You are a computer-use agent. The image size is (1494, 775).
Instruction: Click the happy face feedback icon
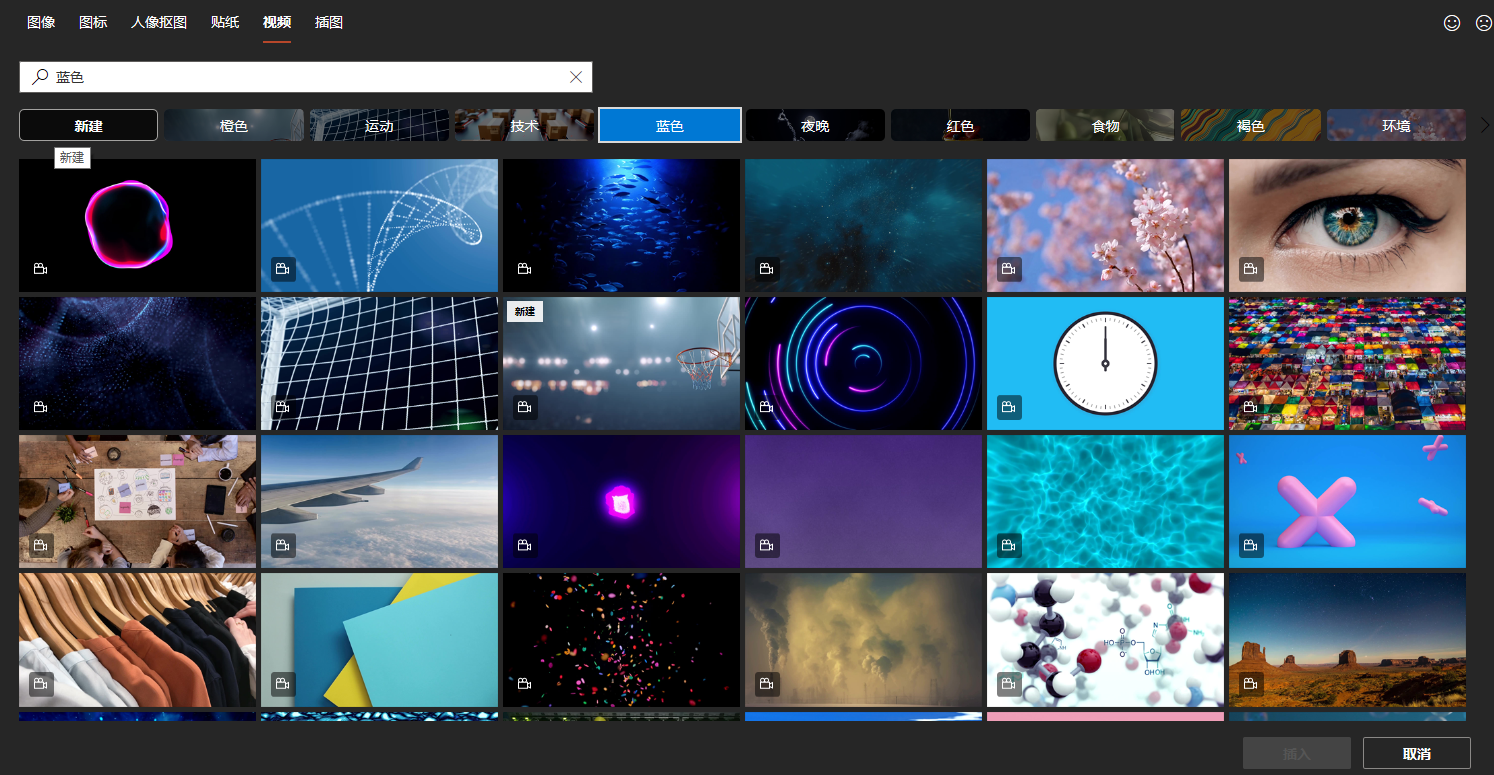[x=1452, y=23]
